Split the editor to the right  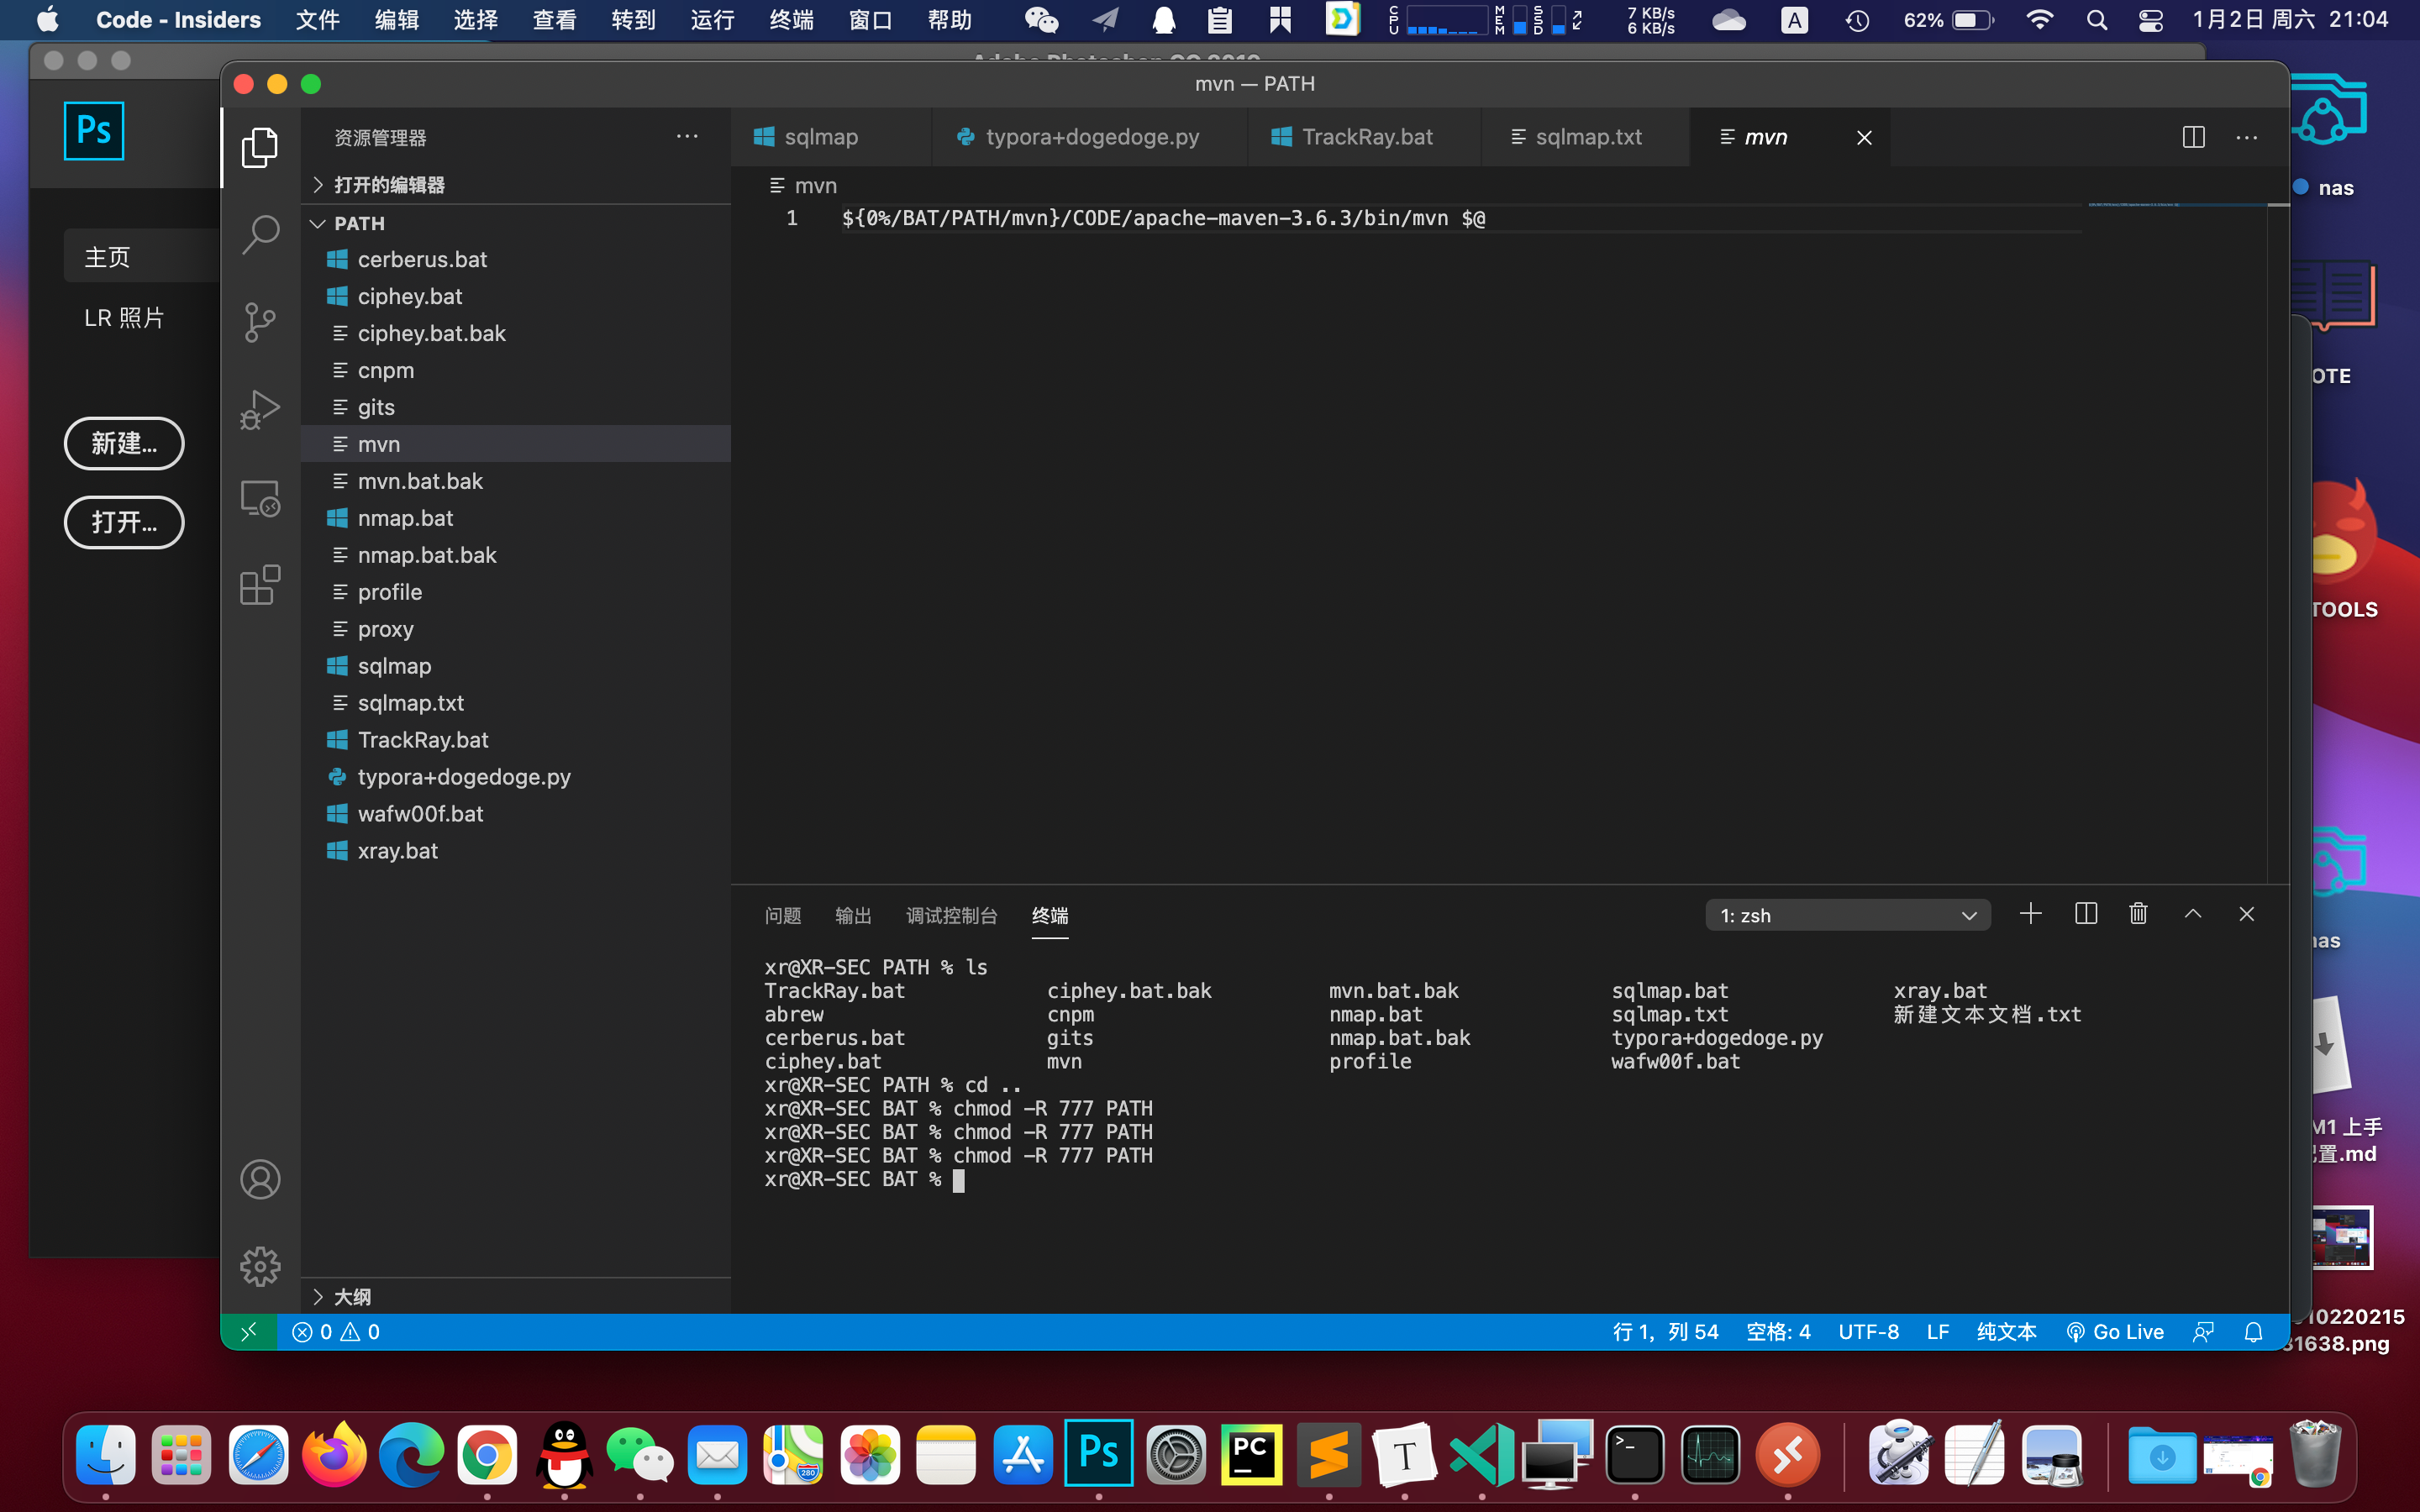coord(2193,137)
